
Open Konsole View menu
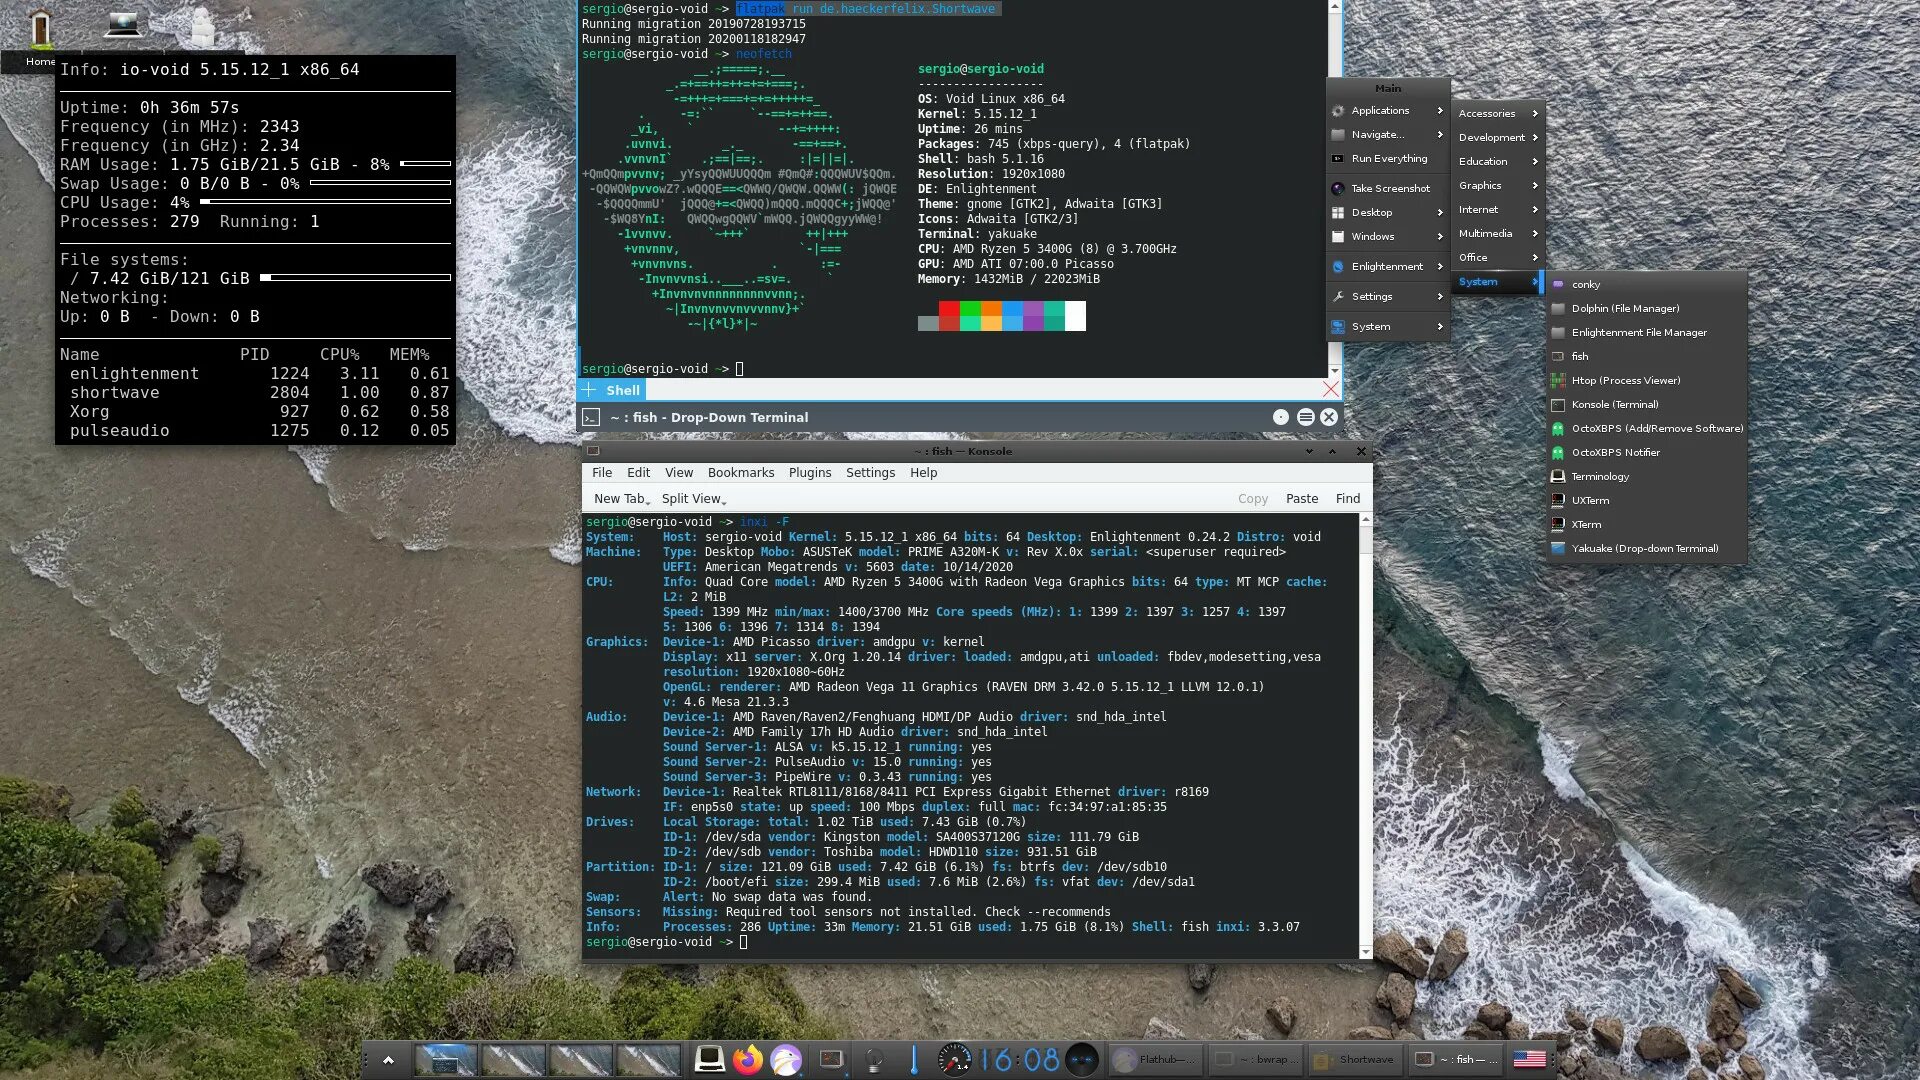678,472
